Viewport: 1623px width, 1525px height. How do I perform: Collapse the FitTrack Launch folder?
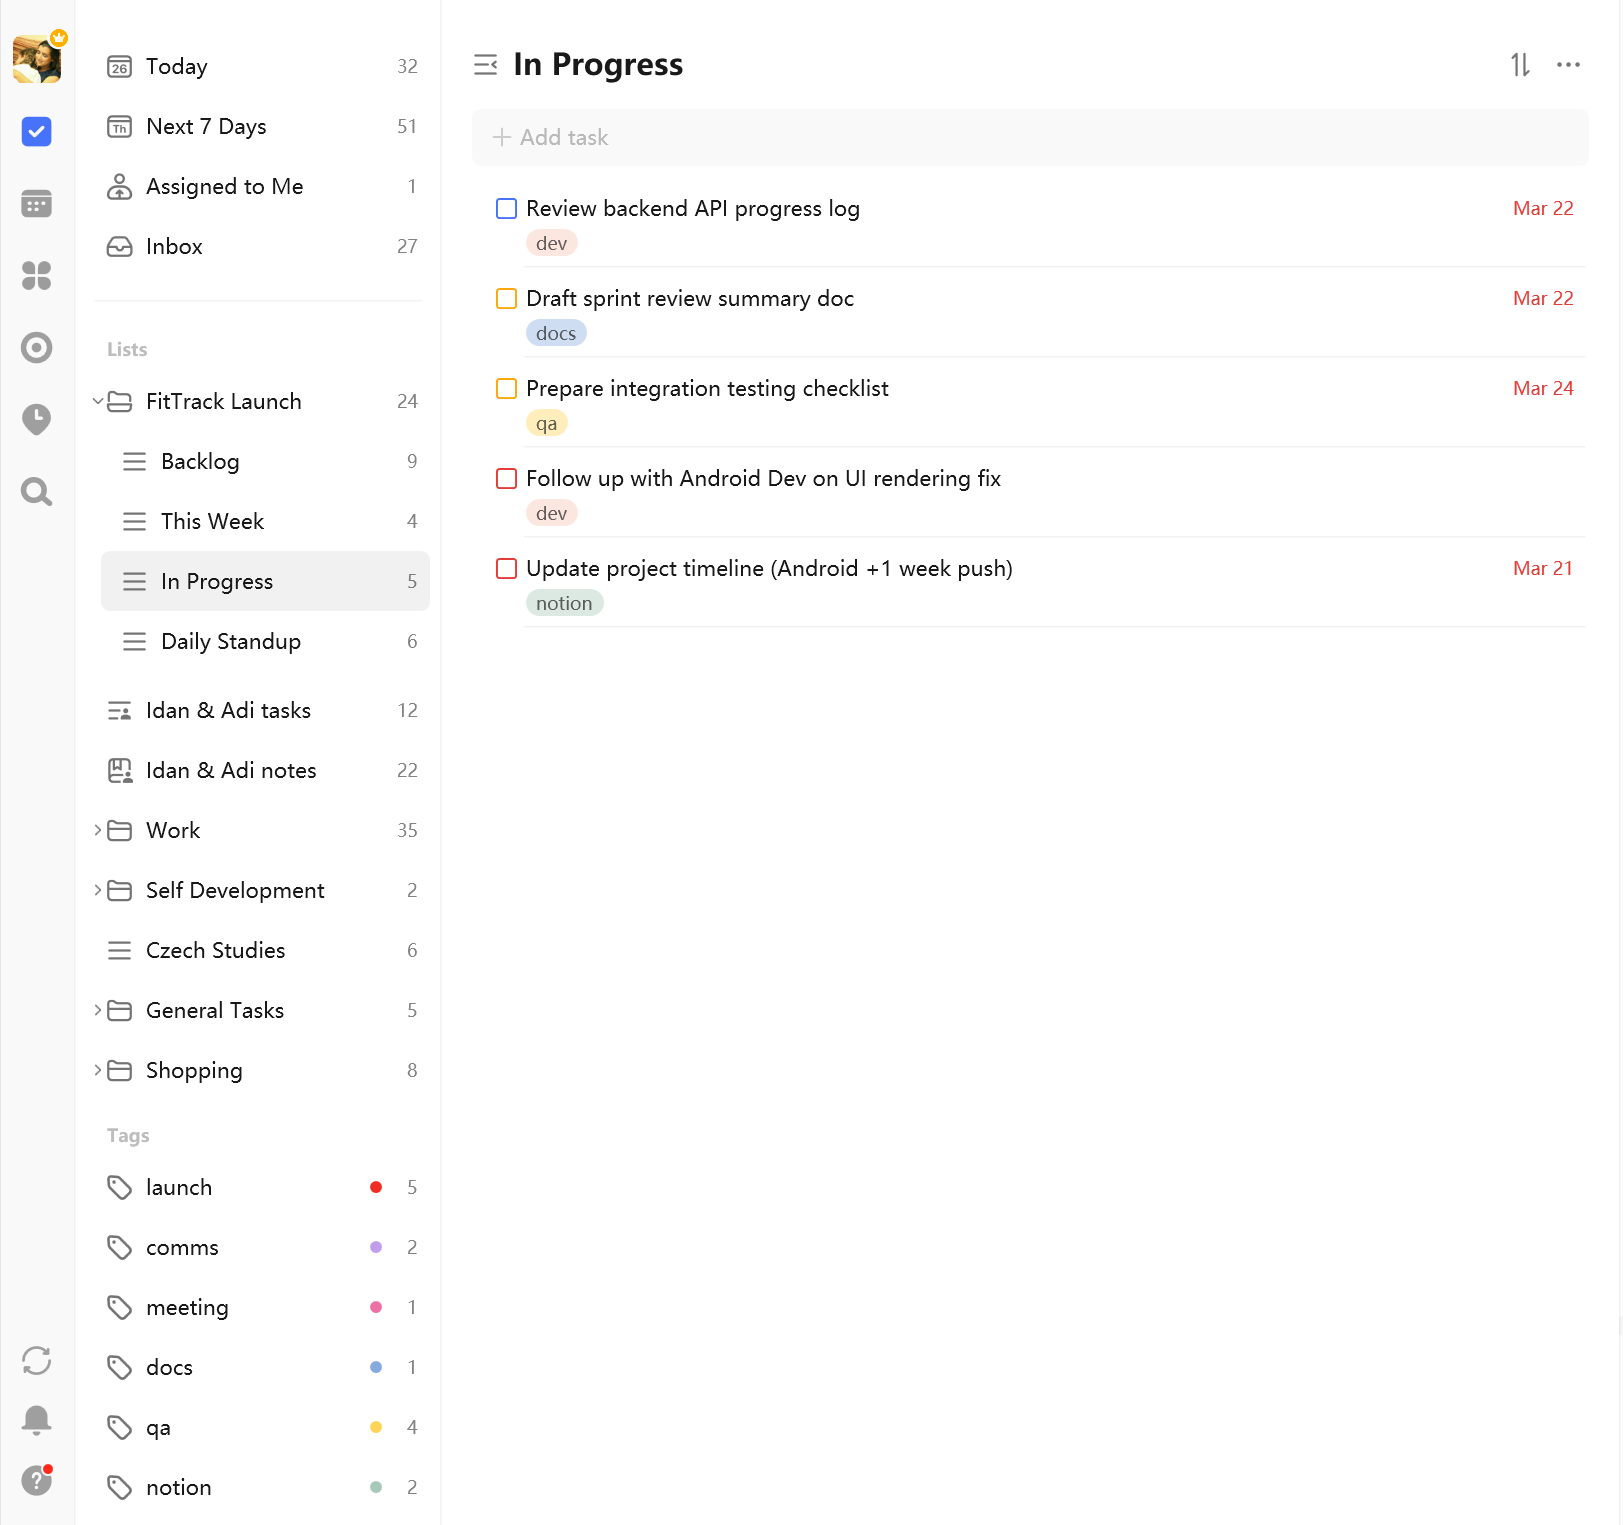pyautogui.click(x=98, y=402)
